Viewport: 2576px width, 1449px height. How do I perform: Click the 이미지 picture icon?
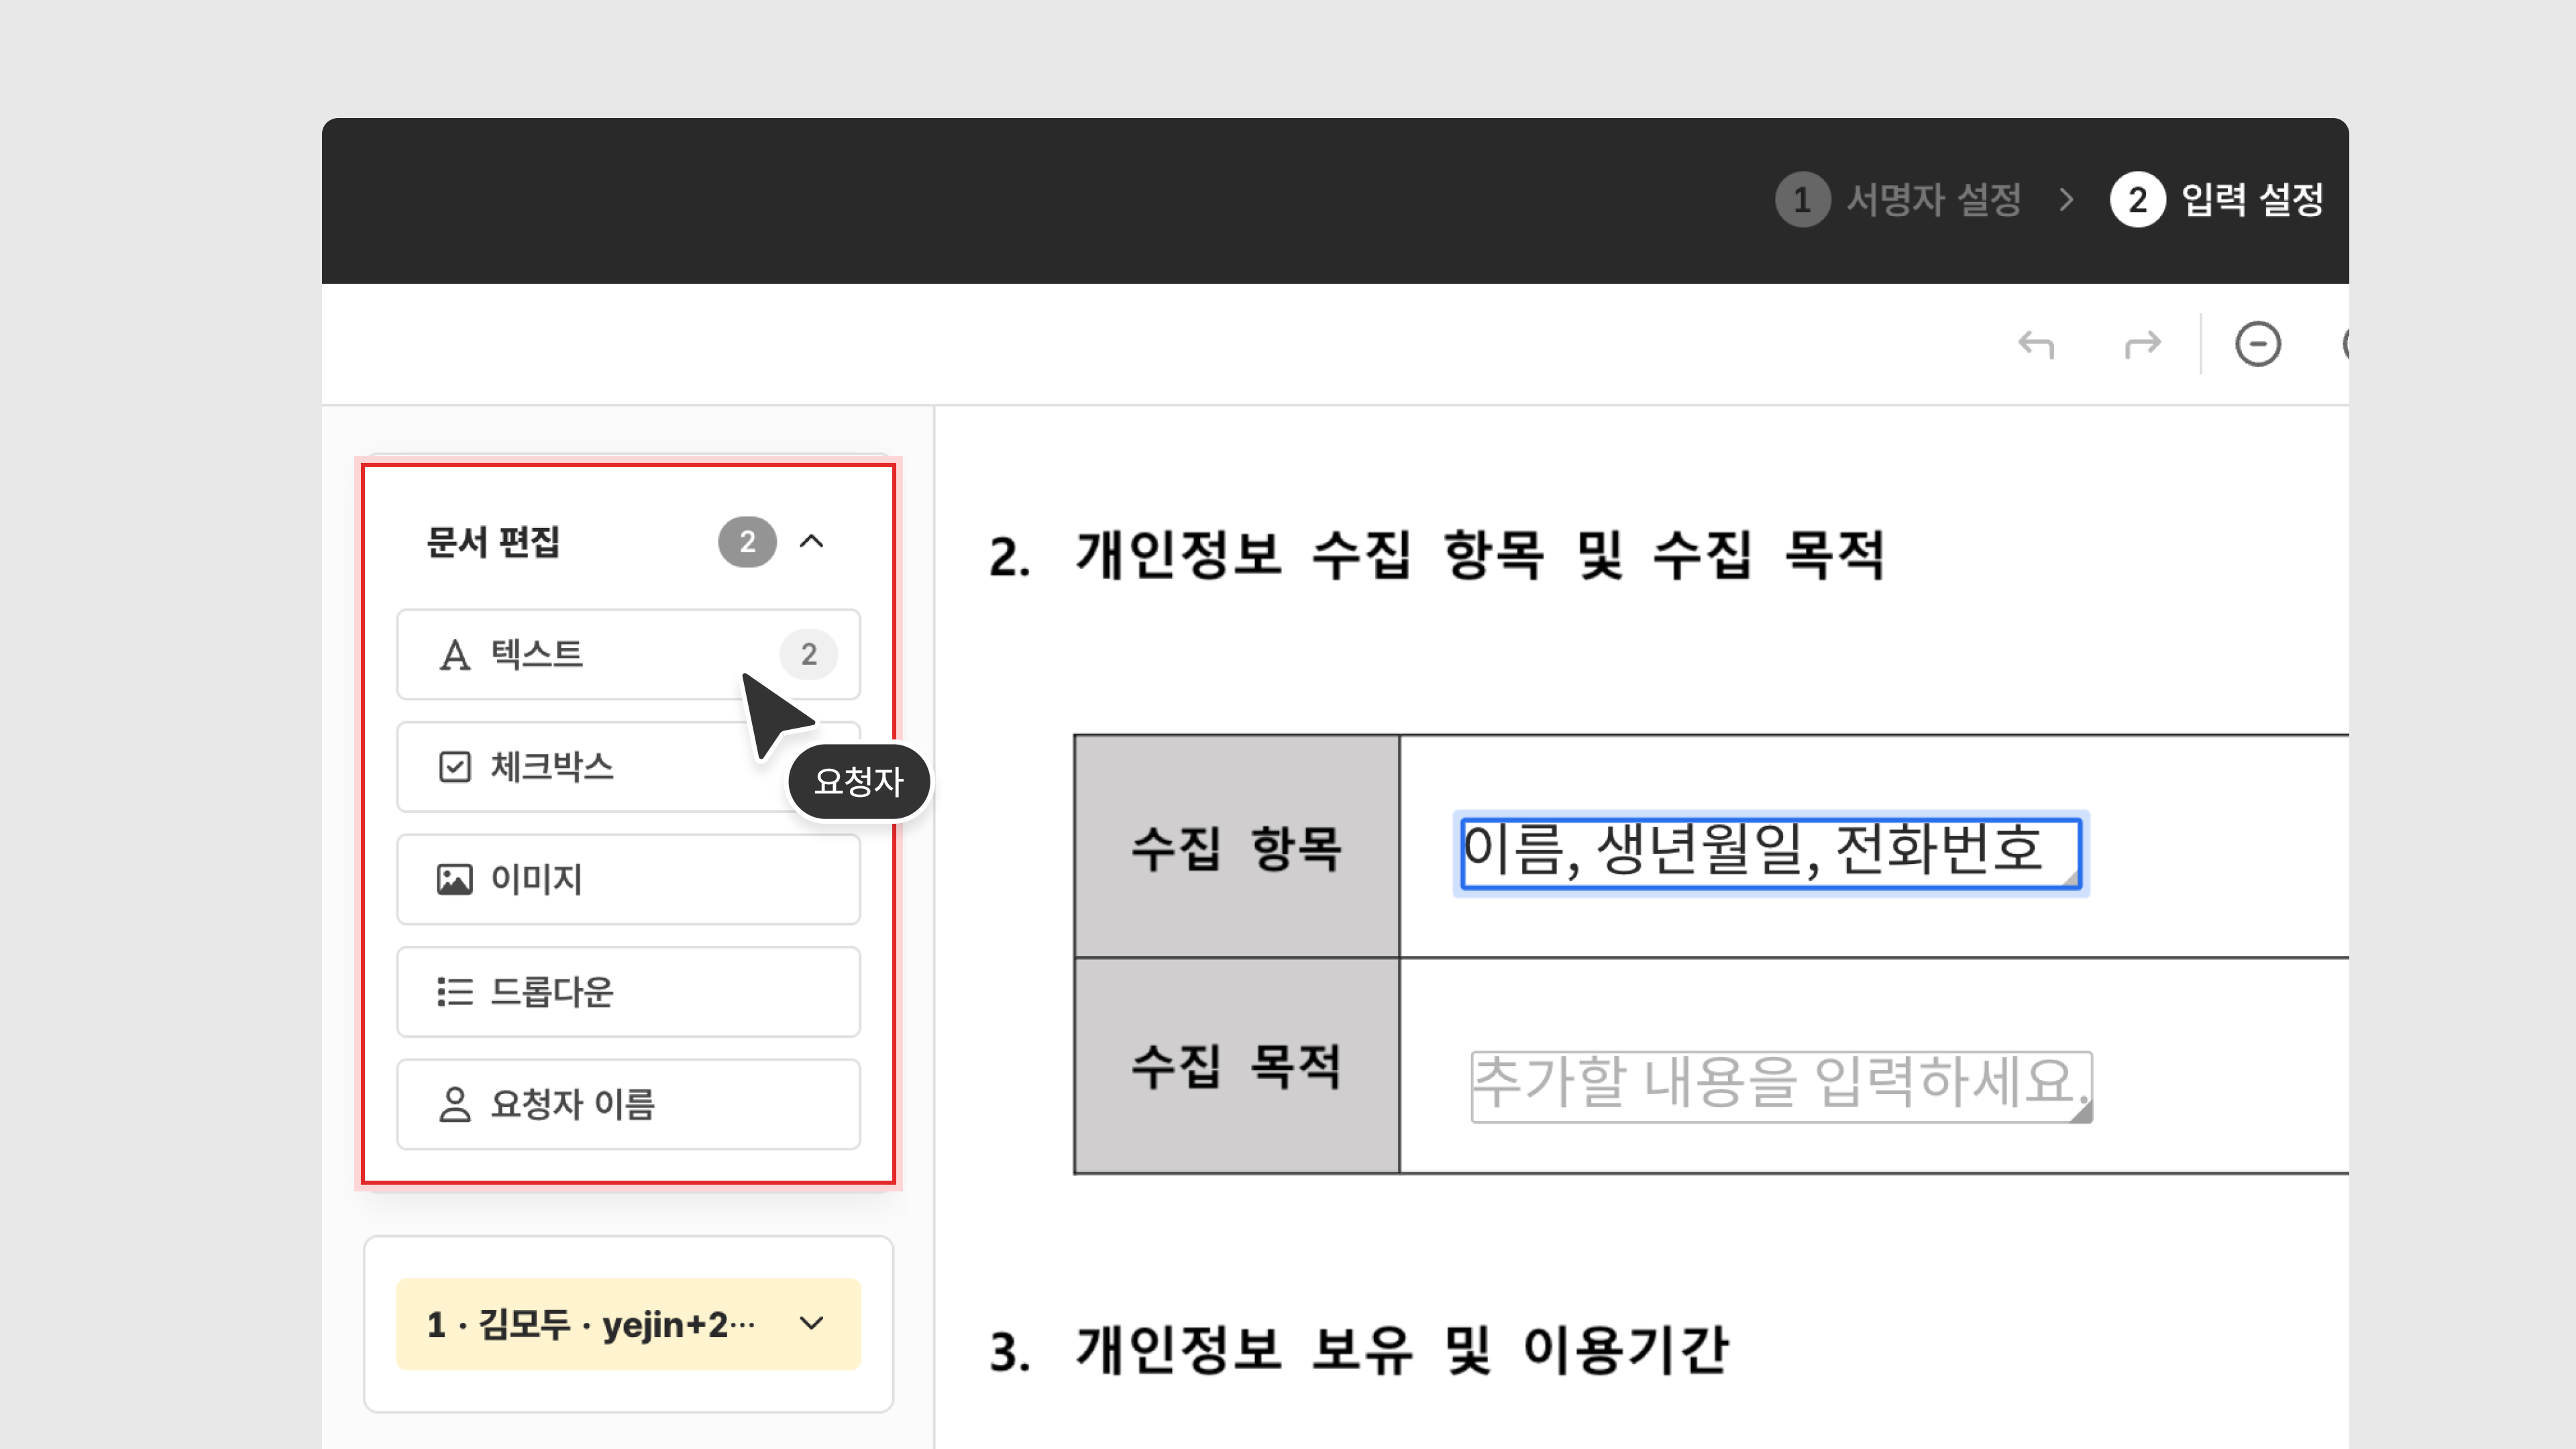tap(455, 879)
